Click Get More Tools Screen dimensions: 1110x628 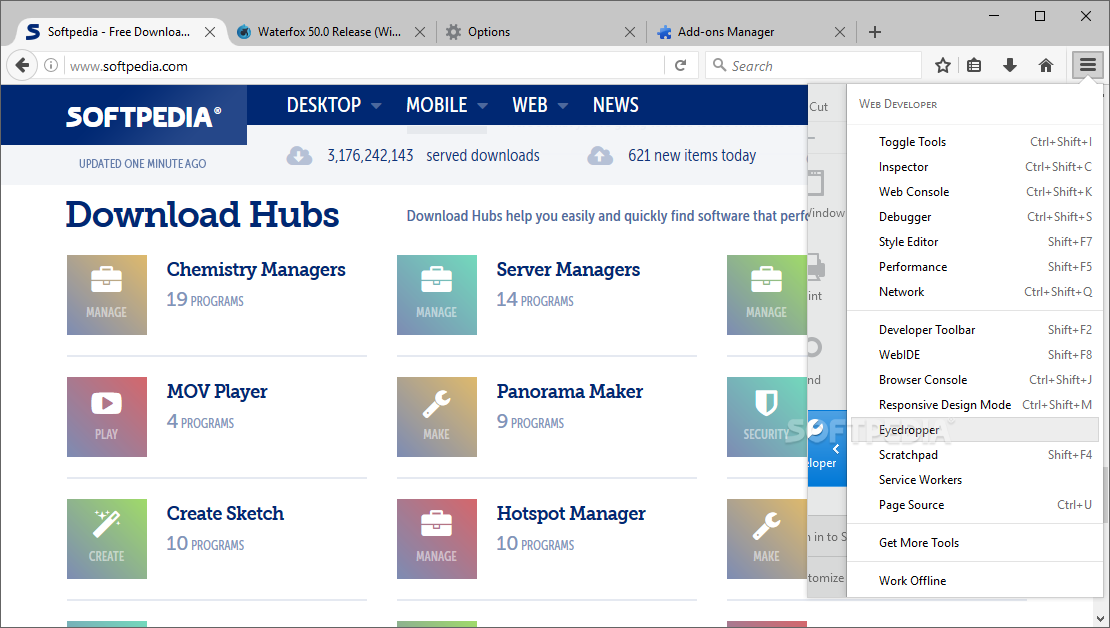(x=975, y=543)
